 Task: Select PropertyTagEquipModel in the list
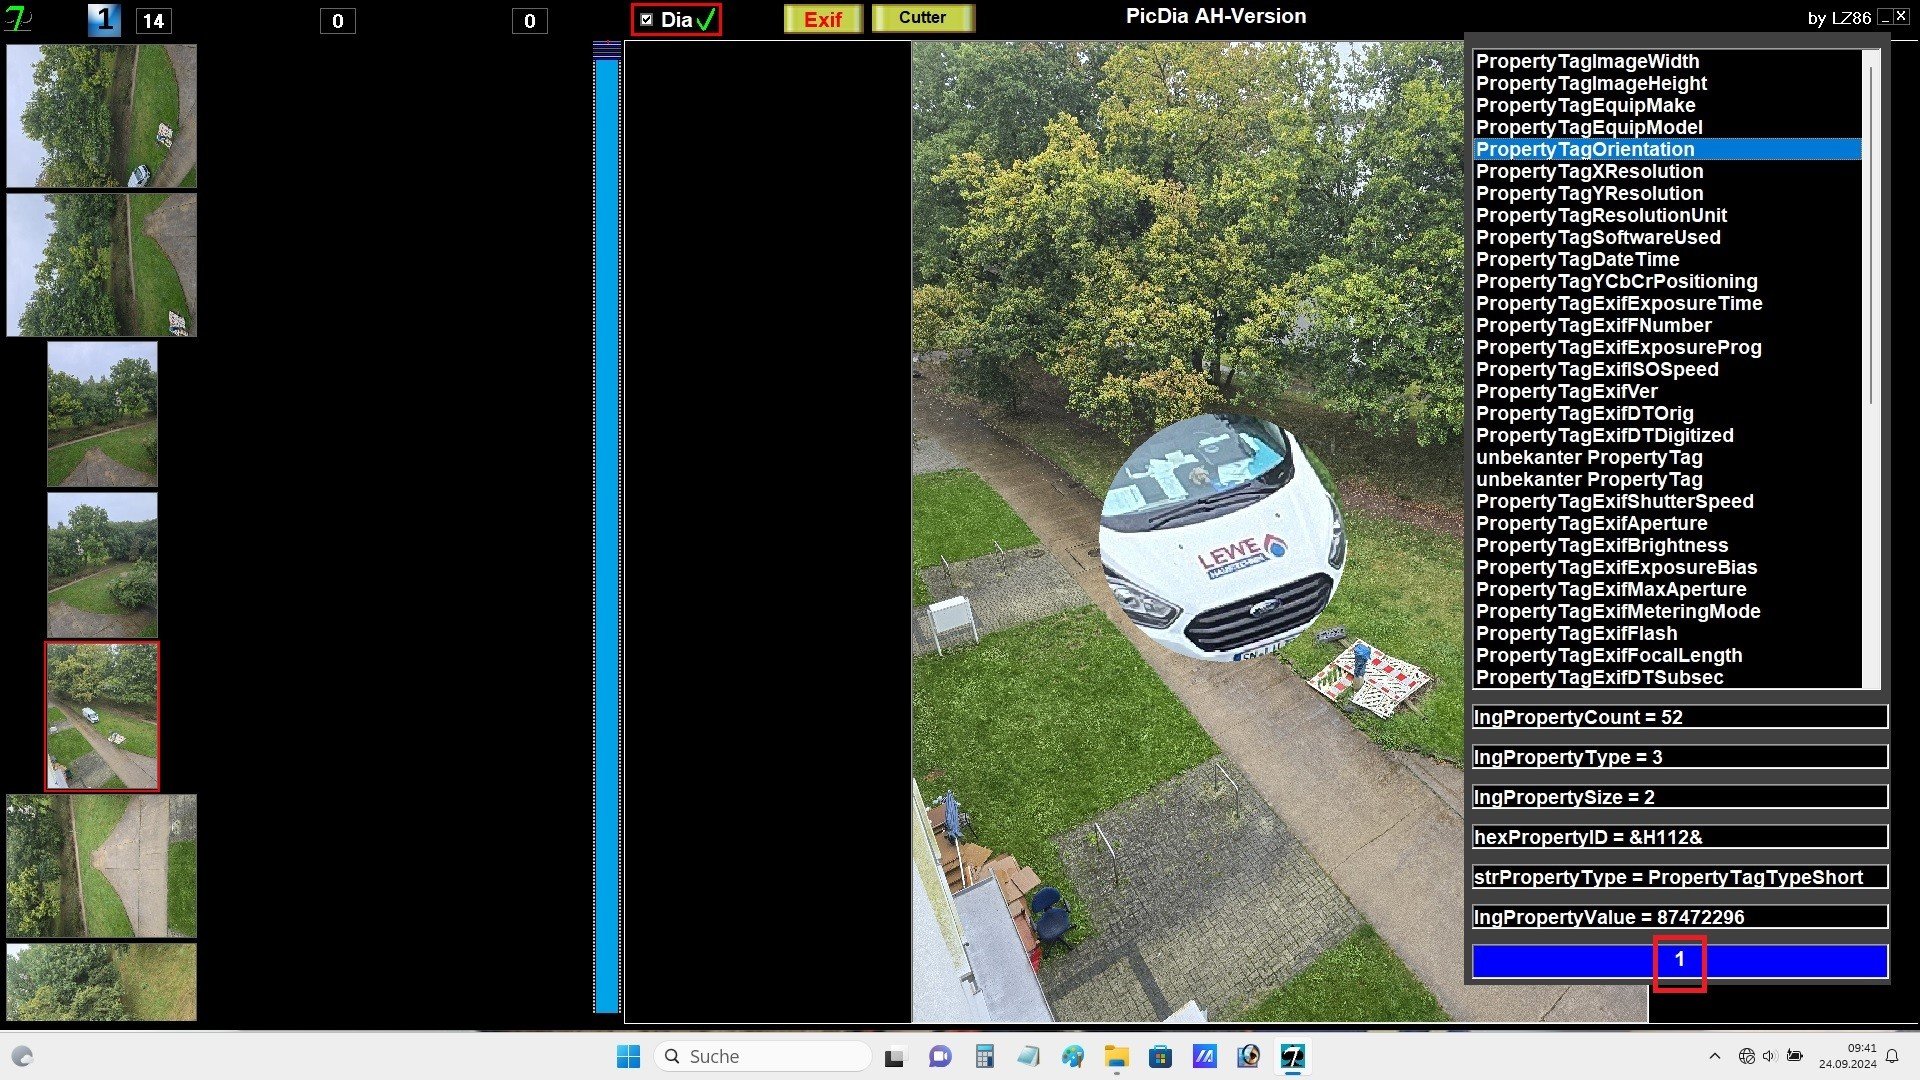(1588, 127)
